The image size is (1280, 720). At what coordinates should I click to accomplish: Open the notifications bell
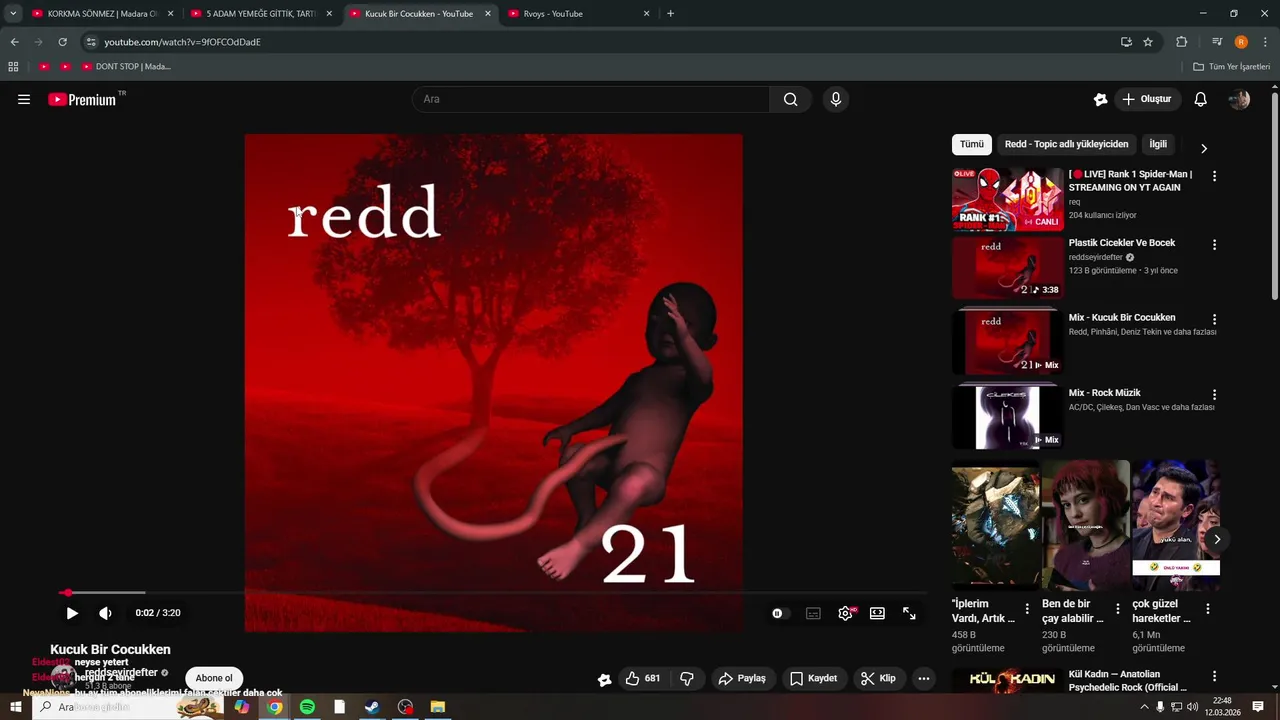click(1200, 99)
